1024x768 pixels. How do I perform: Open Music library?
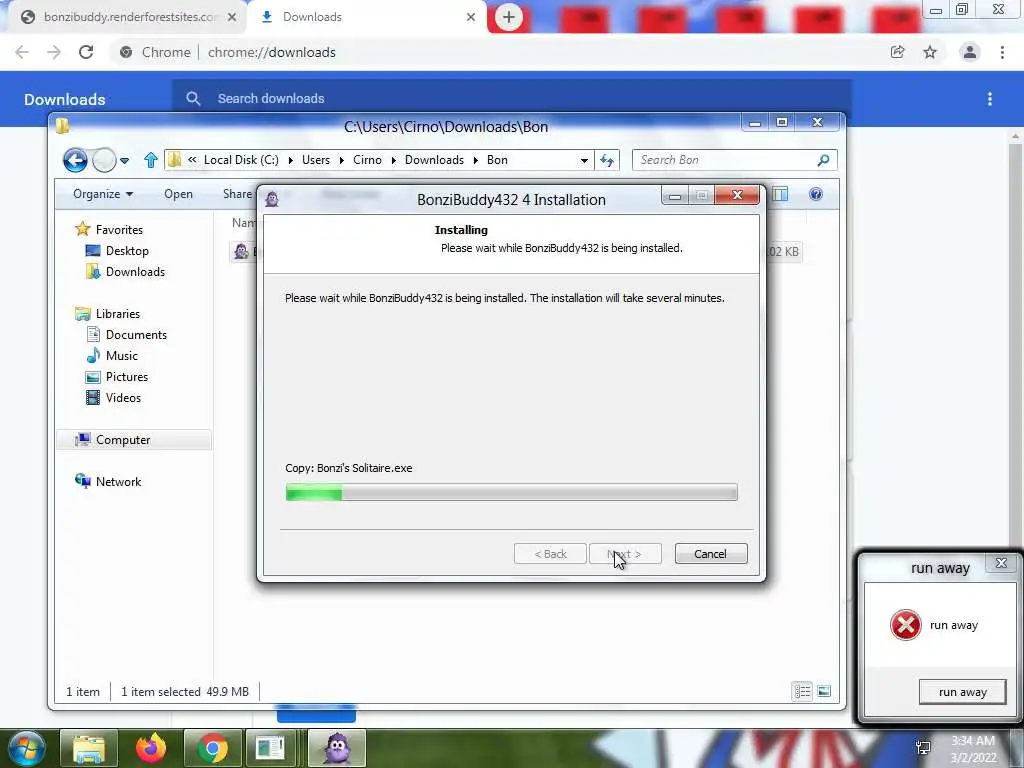pyautogui.click(x=121, y=355)
